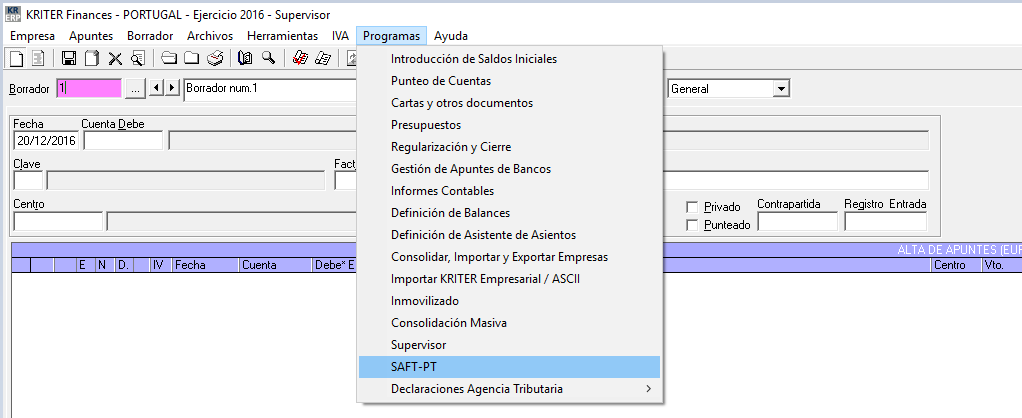Open the Ayuda menu
Screen dimensions: 1022x418
tap(451, 36)
